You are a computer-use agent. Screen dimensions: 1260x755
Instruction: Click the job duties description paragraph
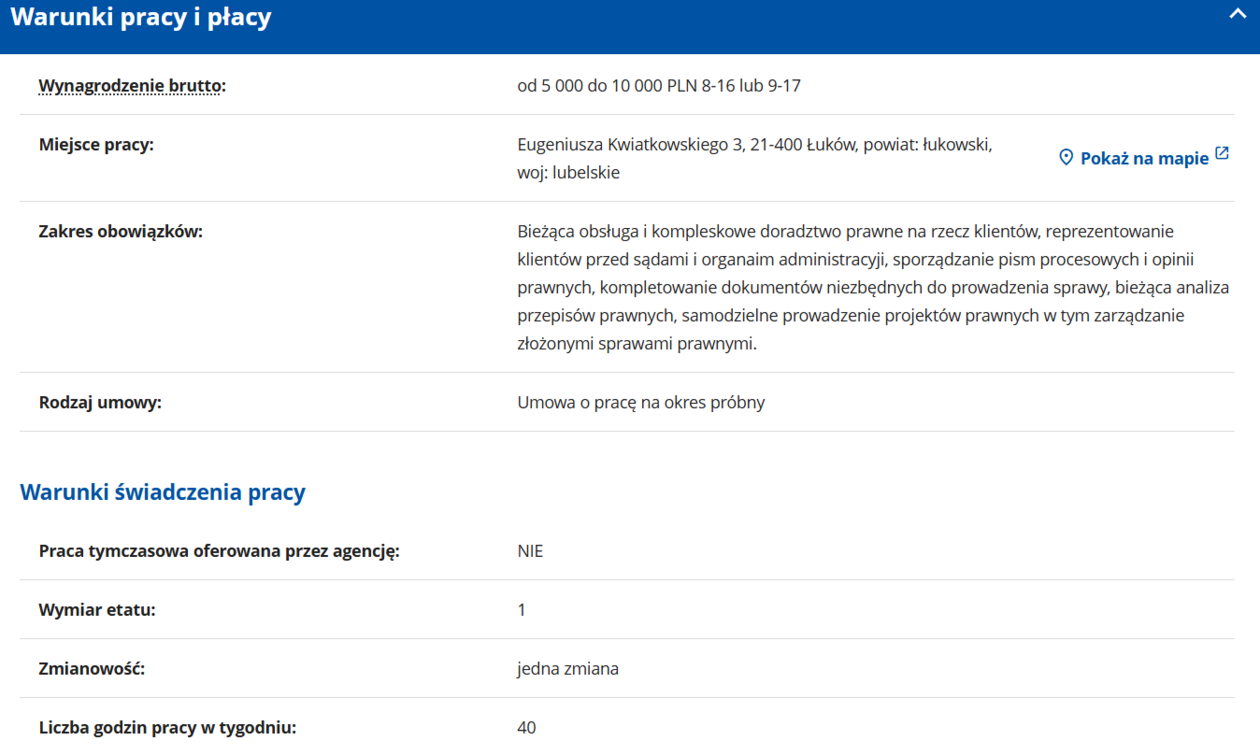872,288
